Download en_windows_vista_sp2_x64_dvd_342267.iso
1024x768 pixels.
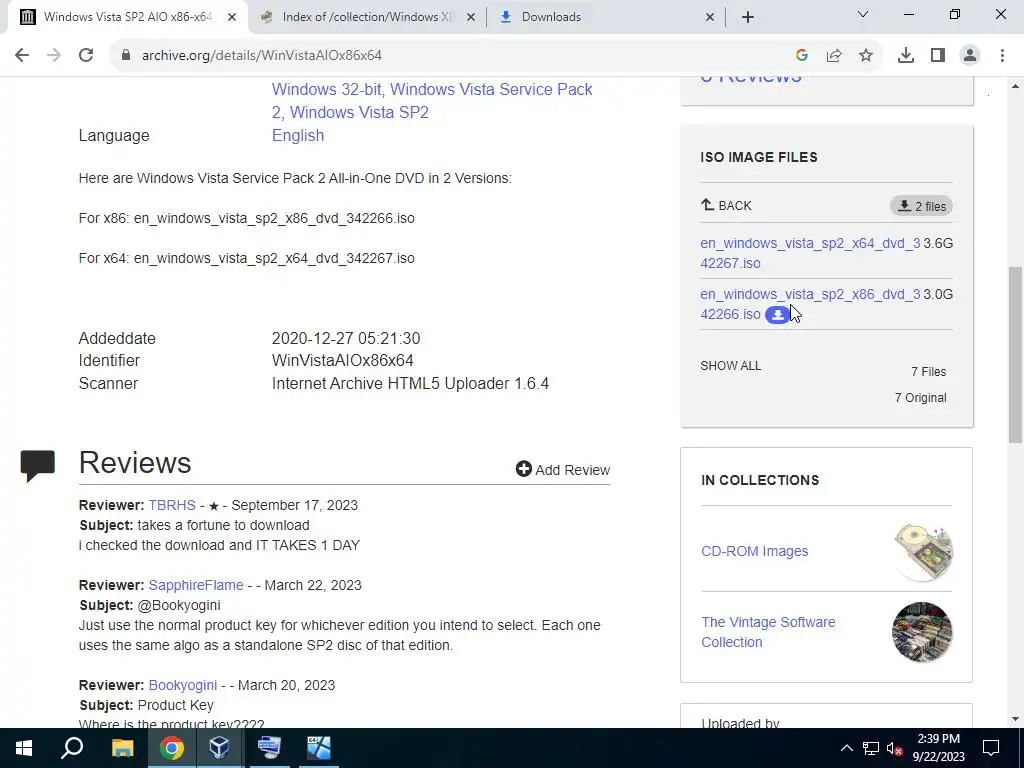(x=810, y=253)
